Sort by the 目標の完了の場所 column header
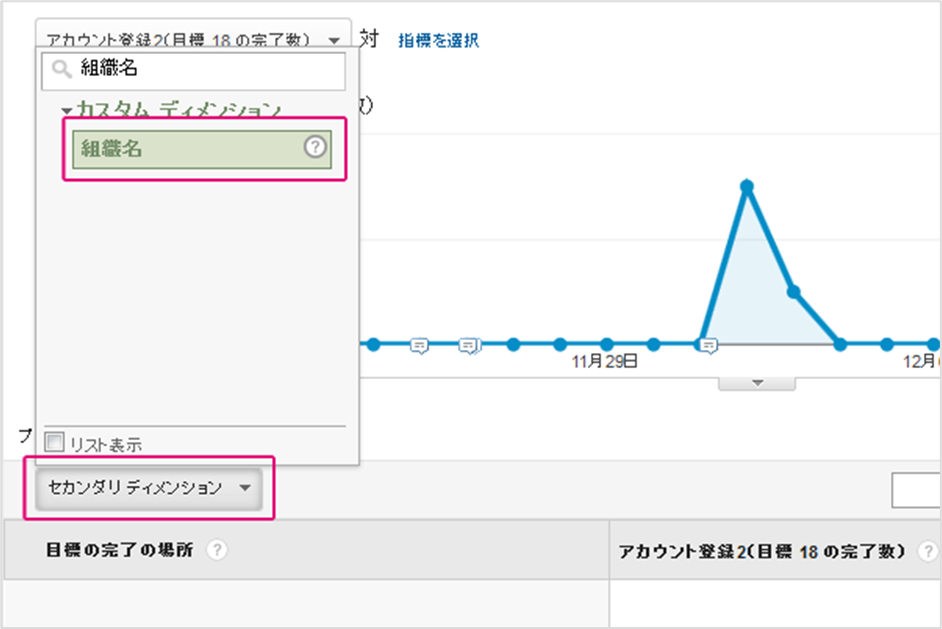942x629 pixels. click(120, 550)
